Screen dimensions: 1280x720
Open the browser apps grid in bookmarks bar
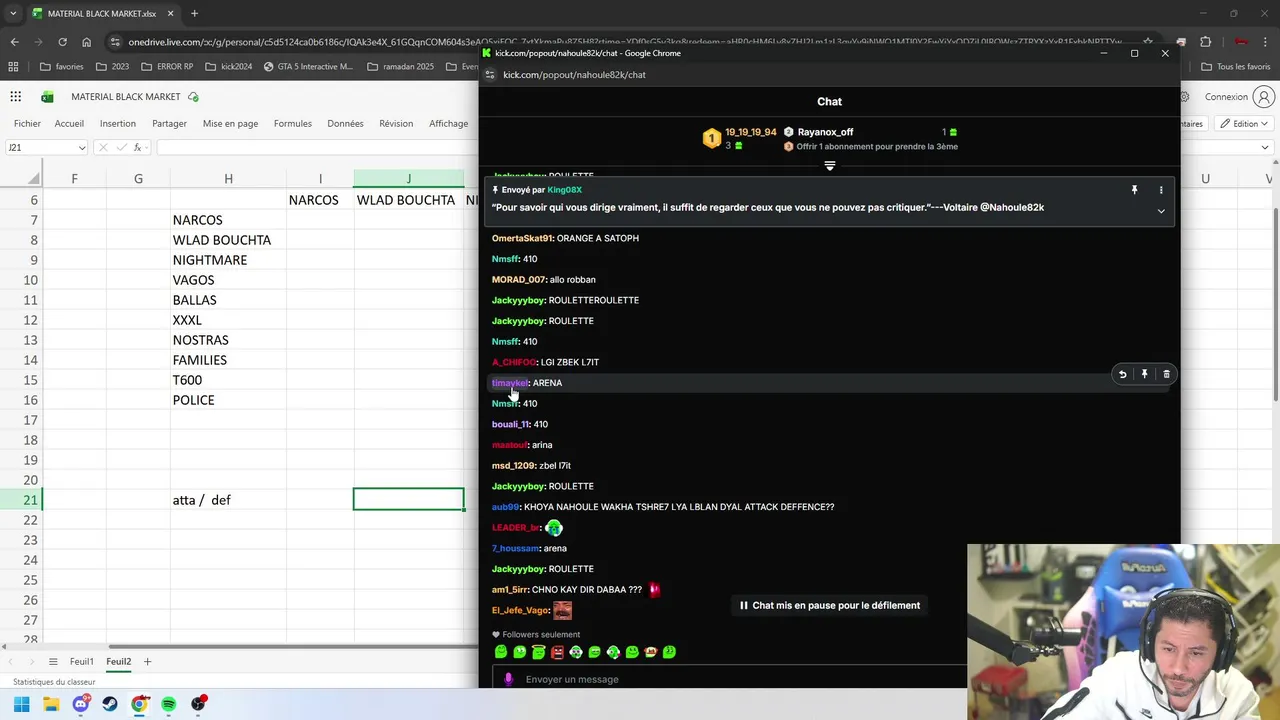pos(13,67)
